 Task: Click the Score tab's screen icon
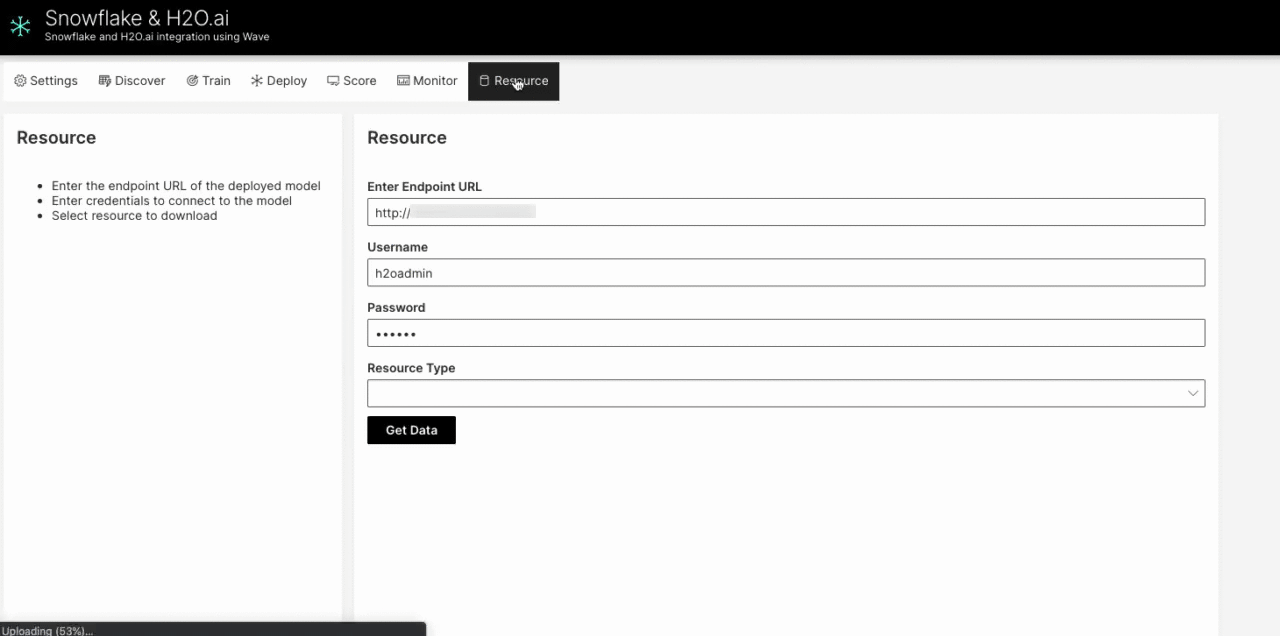pos(333,81)
